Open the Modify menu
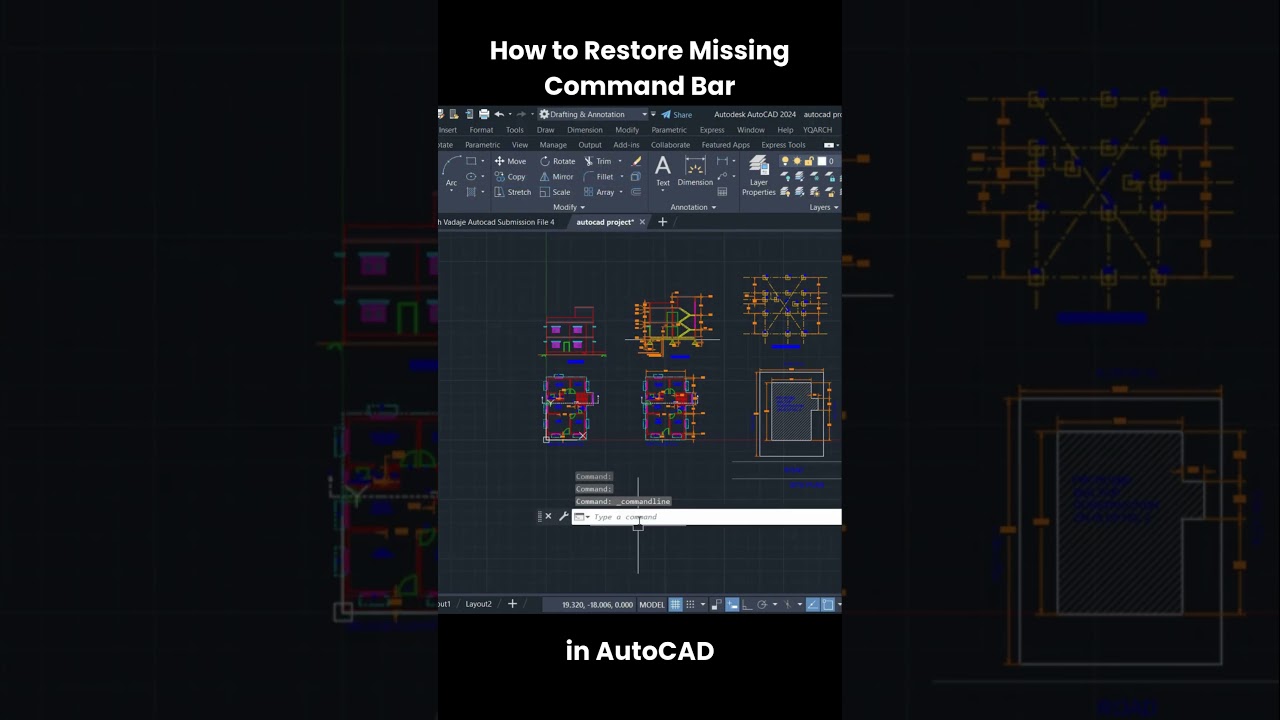1280x720 pixels. click(627, 130)
